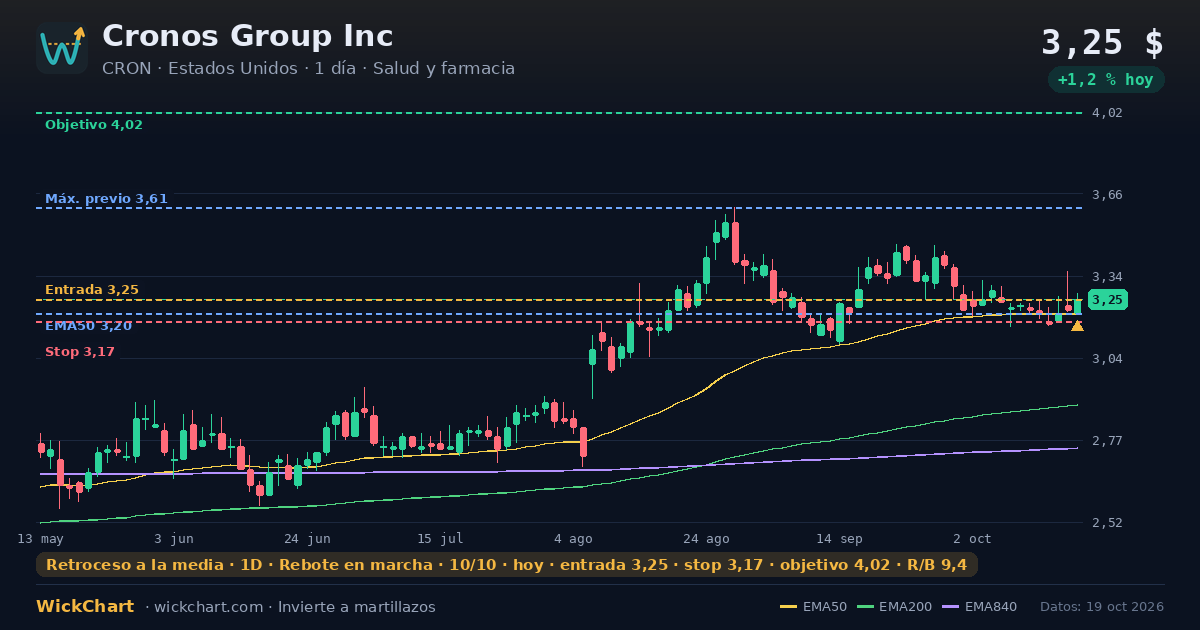The image size is (1200, 630).
Task: Click the 'EMA50 3,20' level label
Action: pos(88,326)
